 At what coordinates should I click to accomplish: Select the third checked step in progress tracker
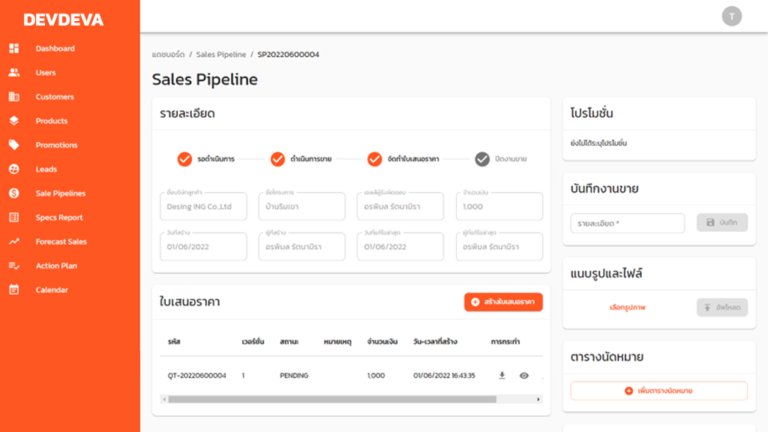(x=376, y=159)
